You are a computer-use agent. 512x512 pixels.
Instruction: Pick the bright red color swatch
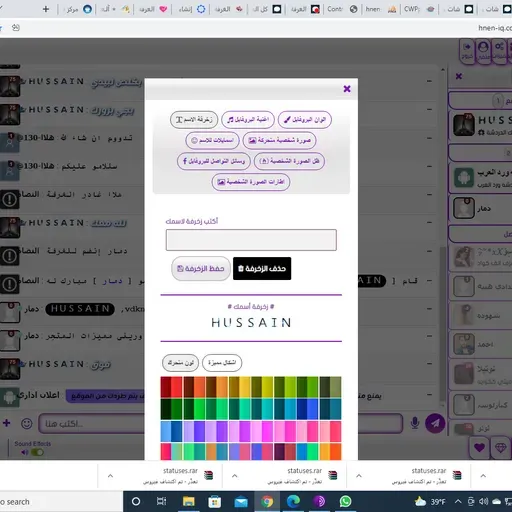point(177,387)
